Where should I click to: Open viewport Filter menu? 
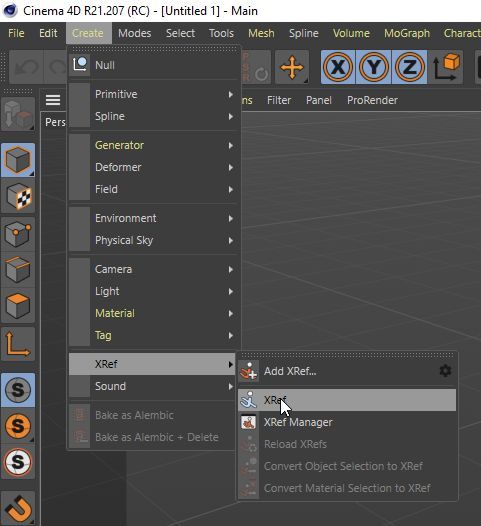coord(279,100)
